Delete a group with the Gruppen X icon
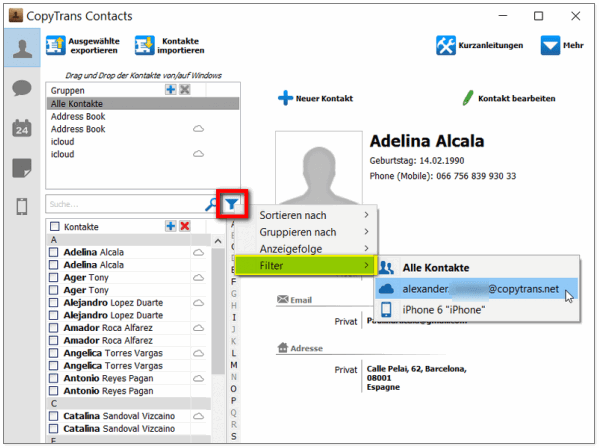This screenshot has width=599, height=448. [x=185, y=90]
